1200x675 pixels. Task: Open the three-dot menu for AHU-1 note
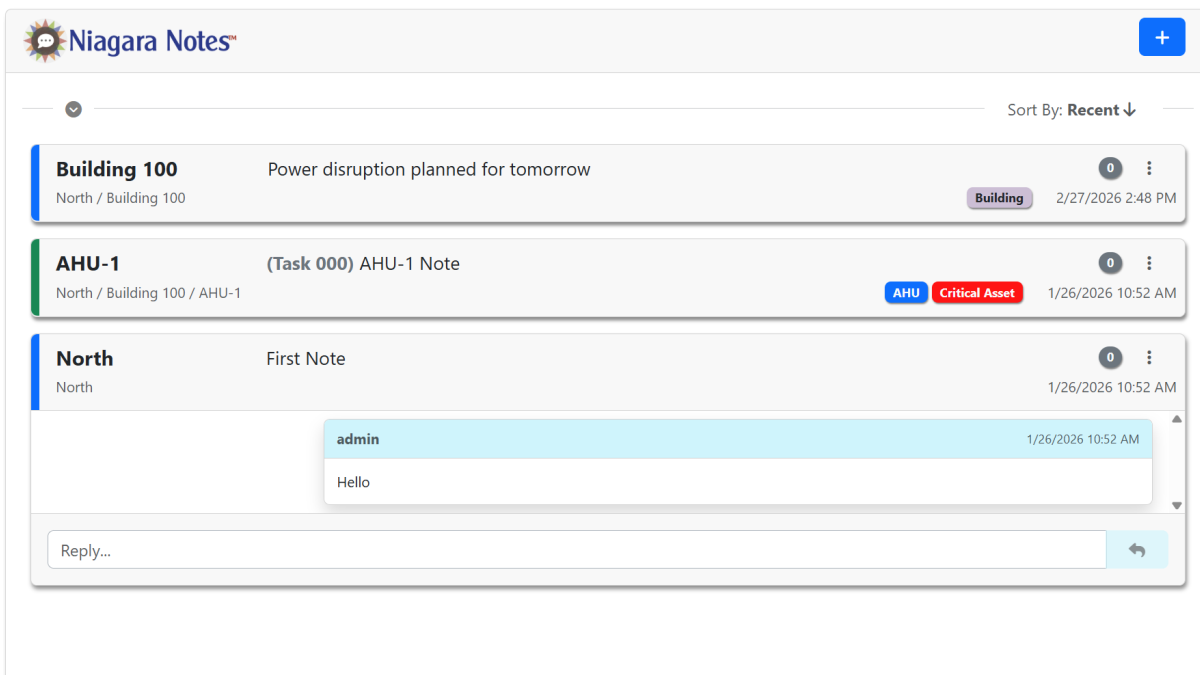pyautogui.click(x=1149, y=263)
